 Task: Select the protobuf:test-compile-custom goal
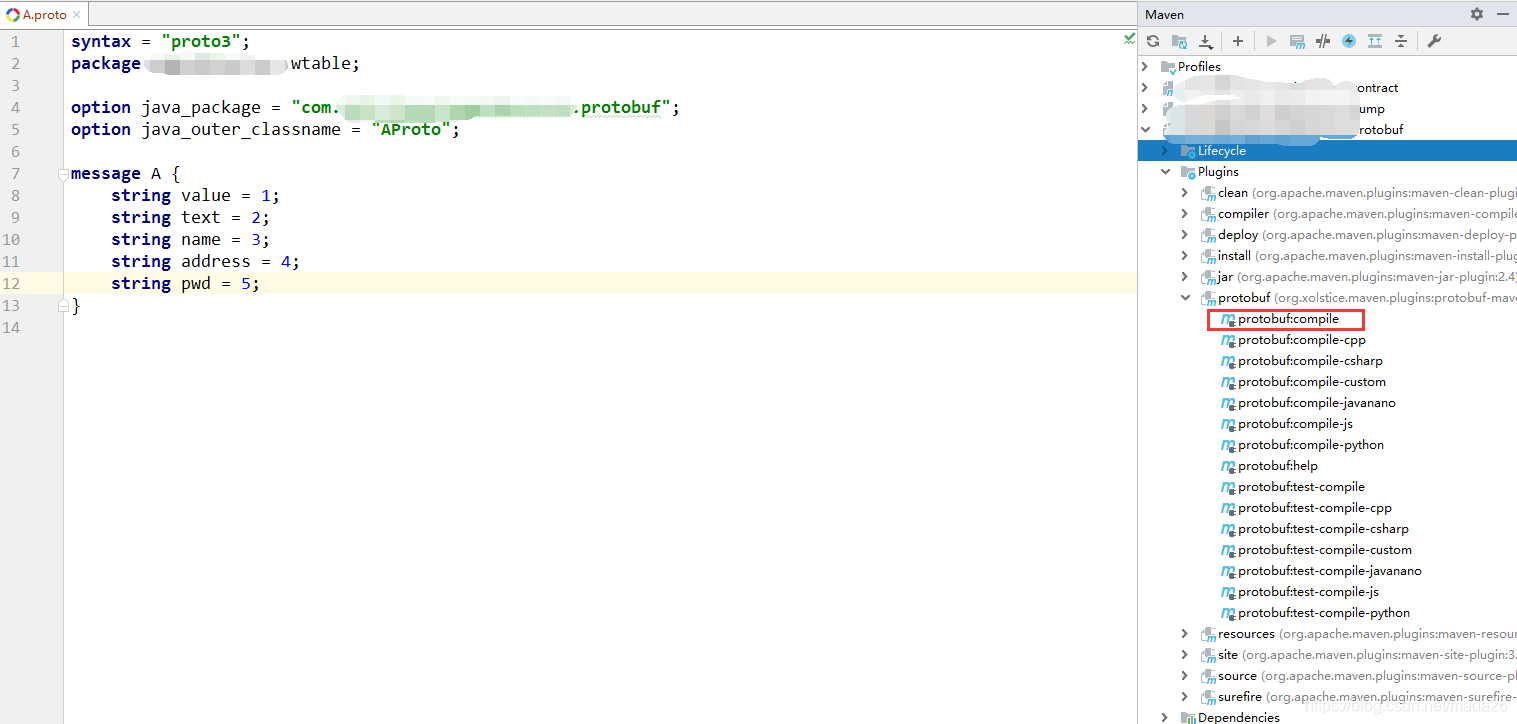click(1325, 550)
